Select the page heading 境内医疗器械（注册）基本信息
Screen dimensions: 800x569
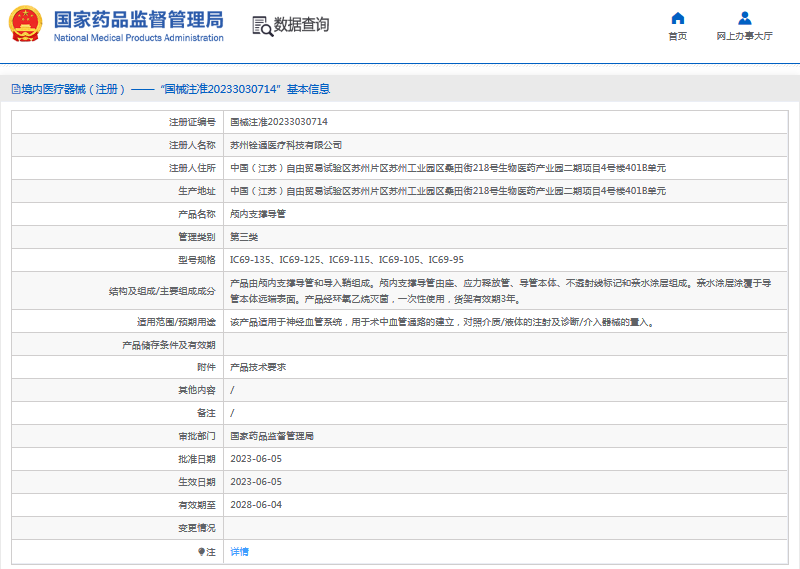point(171,89)
